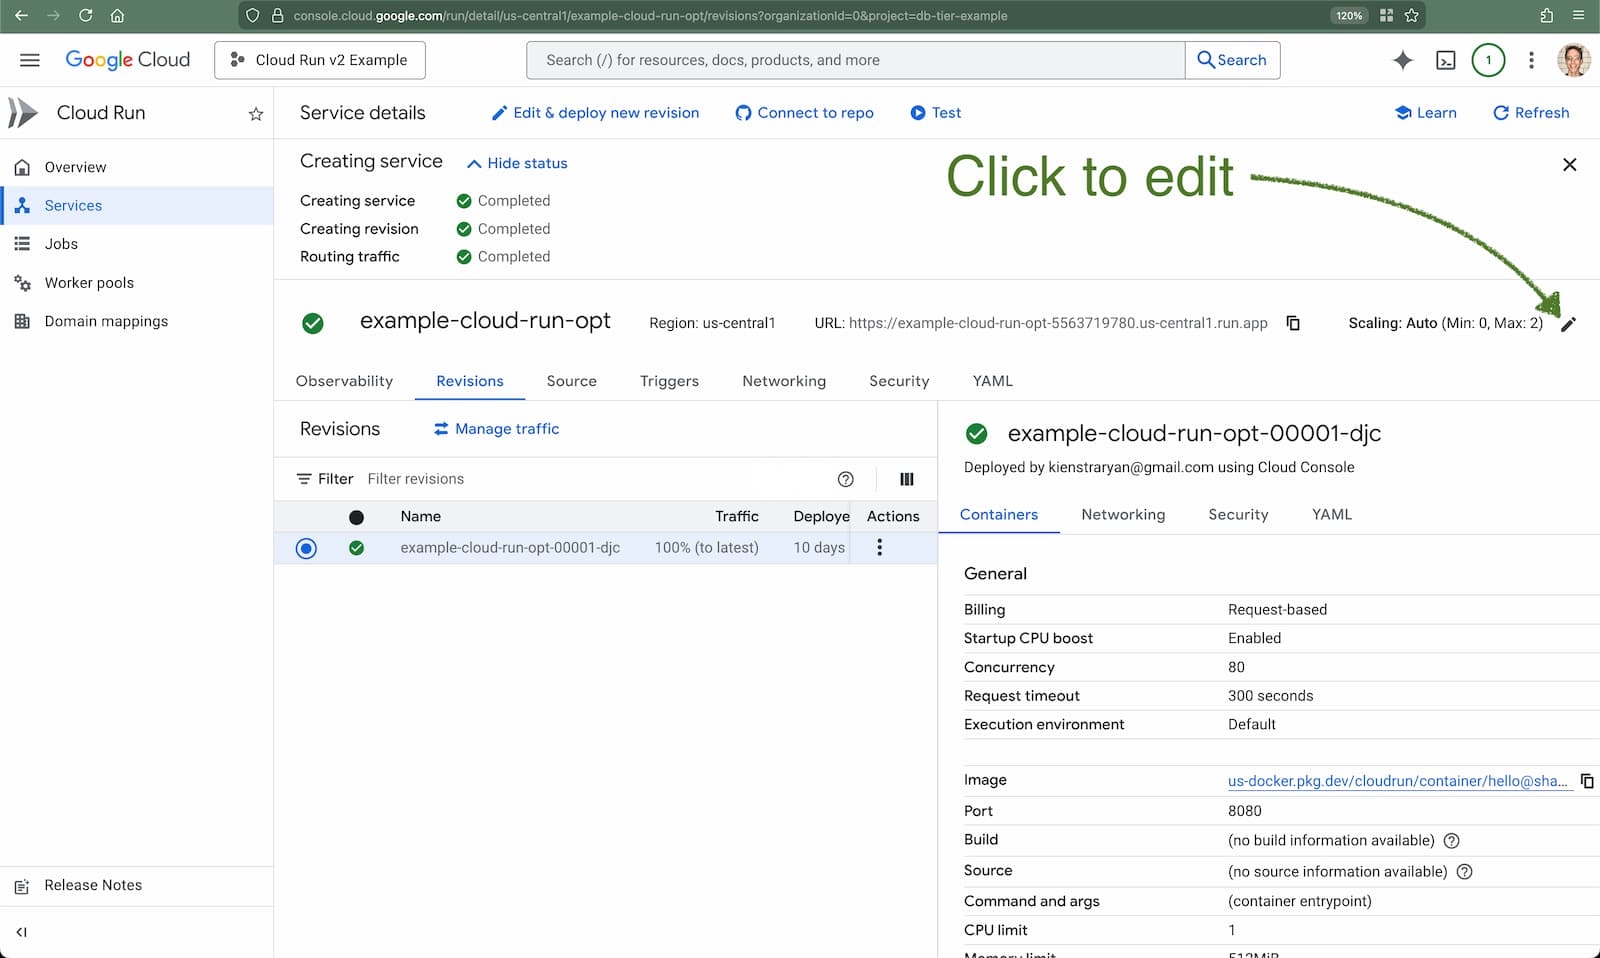Open the service Security tab
The width and height of the screenshot is (1600, 958).
[x=899, y=381]
